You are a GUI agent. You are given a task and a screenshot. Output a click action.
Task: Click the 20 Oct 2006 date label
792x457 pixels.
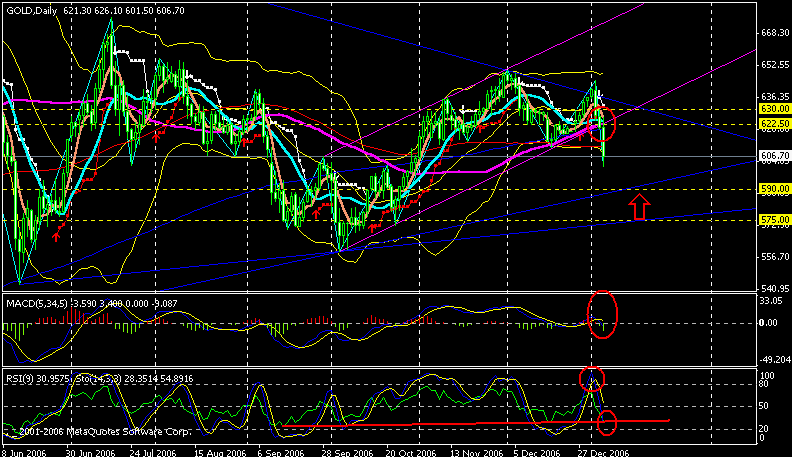pyautogui.click(x=411, y=452)
